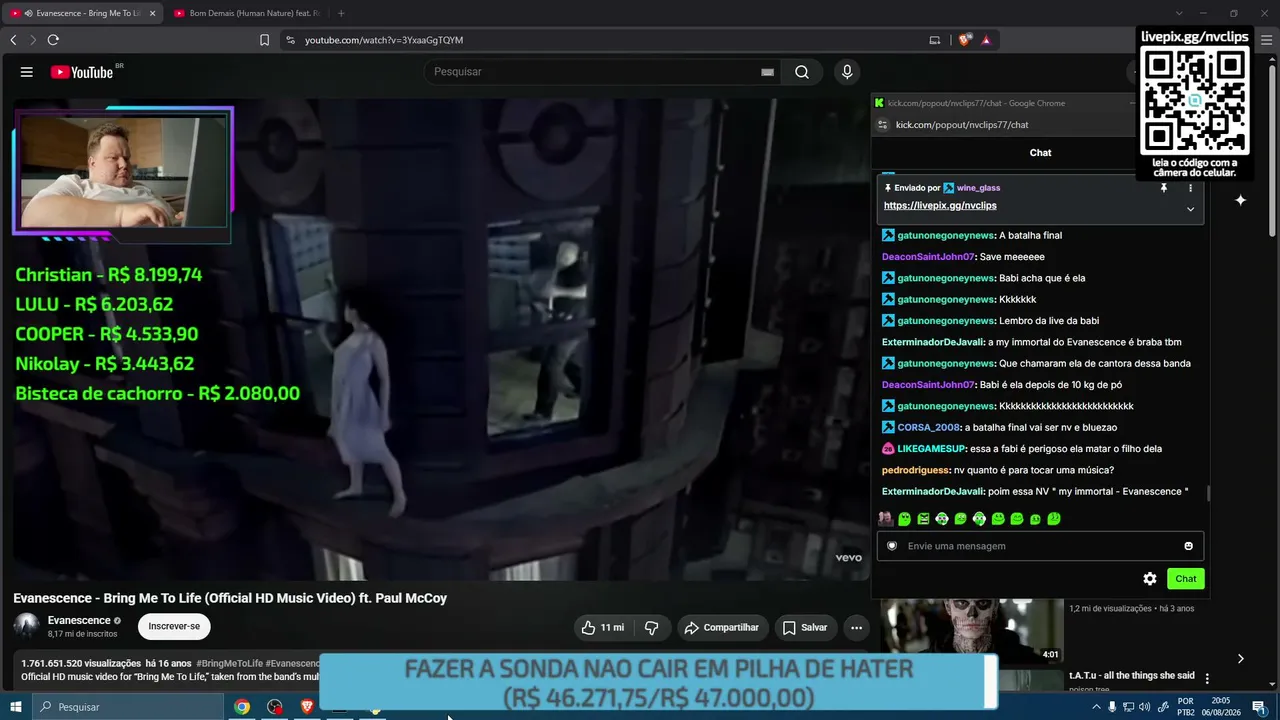Subscribe with the Inscrever-se button
Screen dimensions: 1280x720
pyautogui.click(x=174, y=627)
